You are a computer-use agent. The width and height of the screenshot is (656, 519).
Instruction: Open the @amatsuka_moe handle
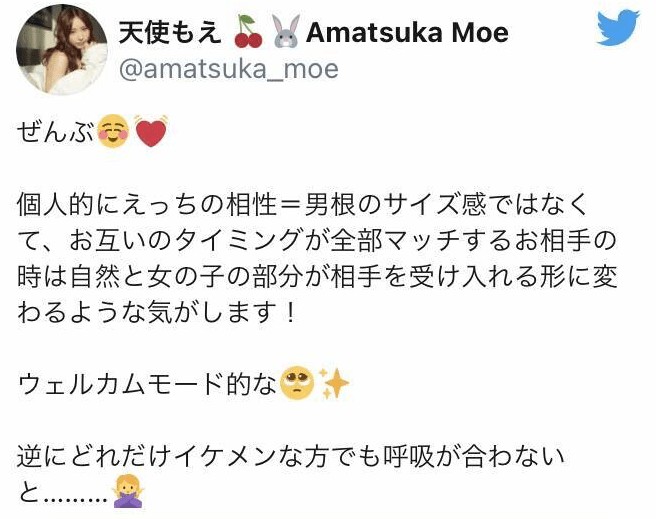pos(229,69)
